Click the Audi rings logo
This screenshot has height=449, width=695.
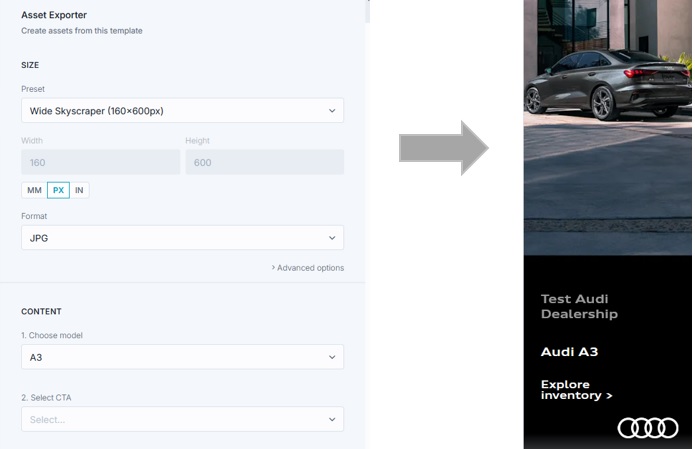[x=647, y=428]
